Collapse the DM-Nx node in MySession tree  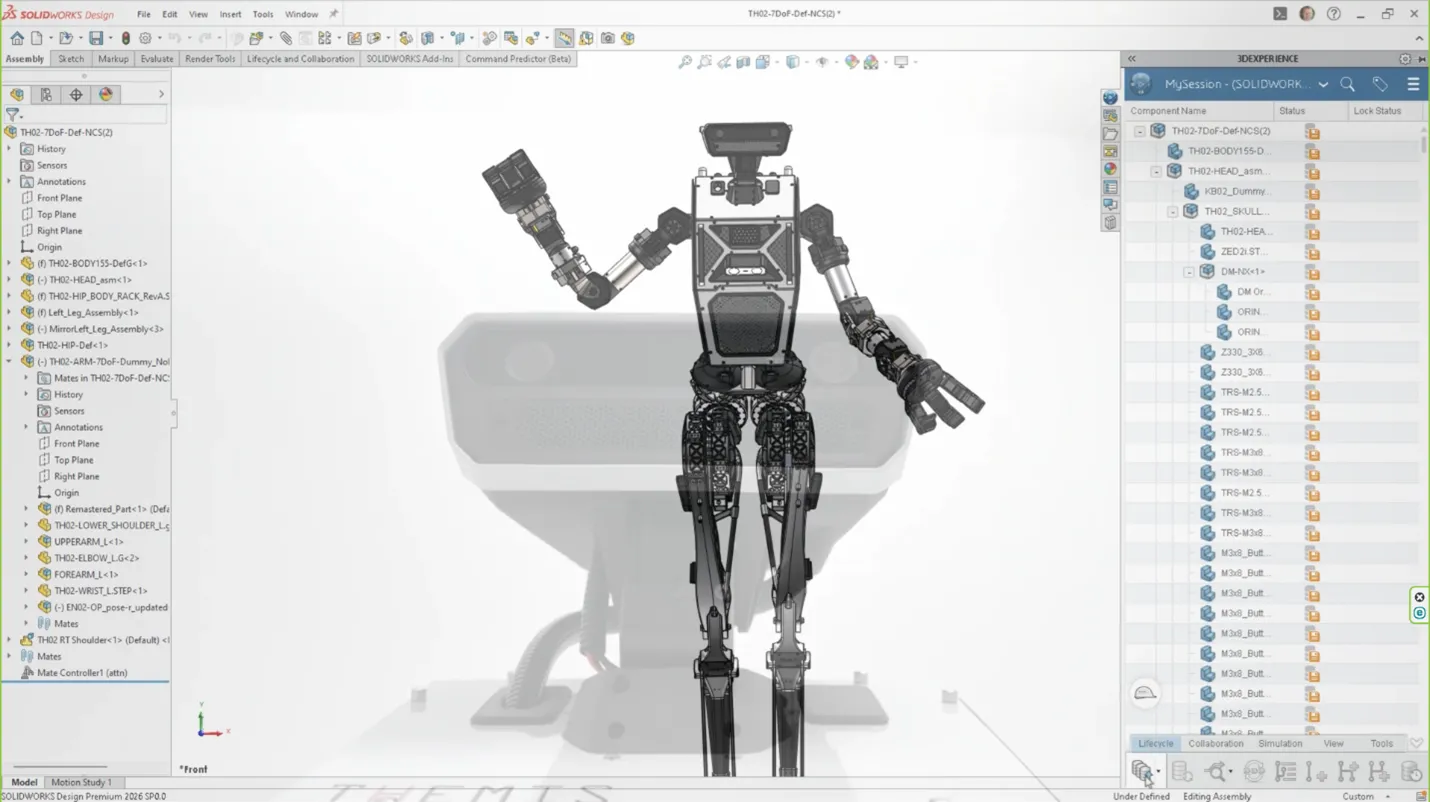(1190, 271)
